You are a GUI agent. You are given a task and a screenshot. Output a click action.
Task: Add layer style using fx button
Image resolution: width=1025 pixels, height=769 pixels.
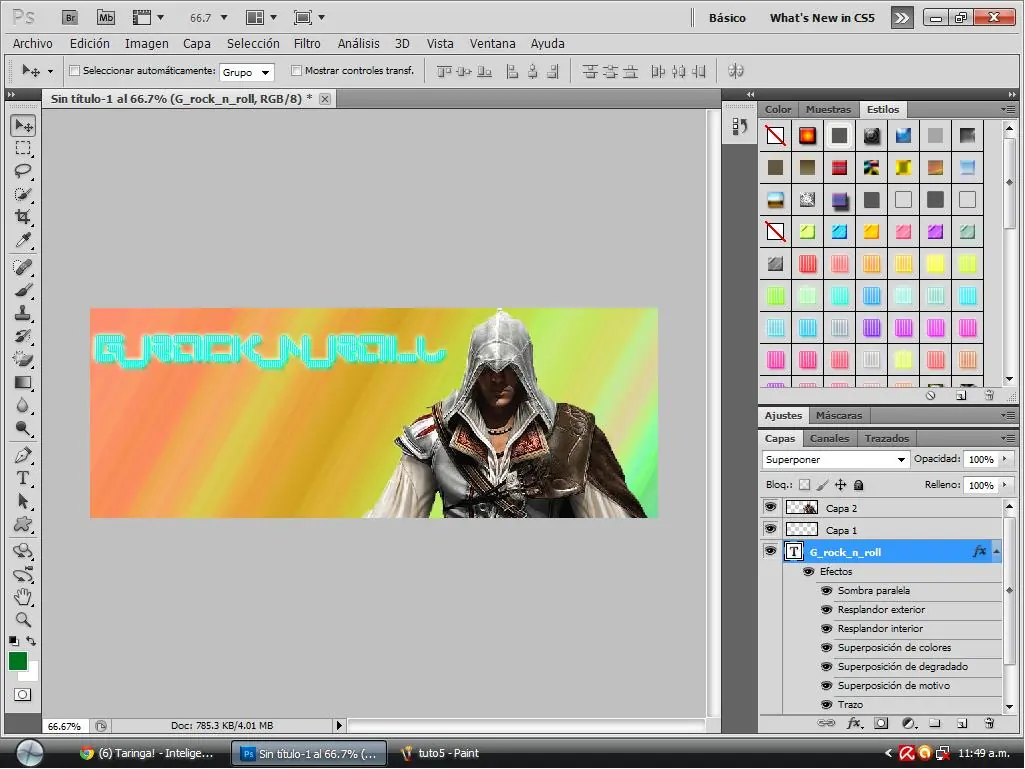pyautogui.click(x=854, y=723)
